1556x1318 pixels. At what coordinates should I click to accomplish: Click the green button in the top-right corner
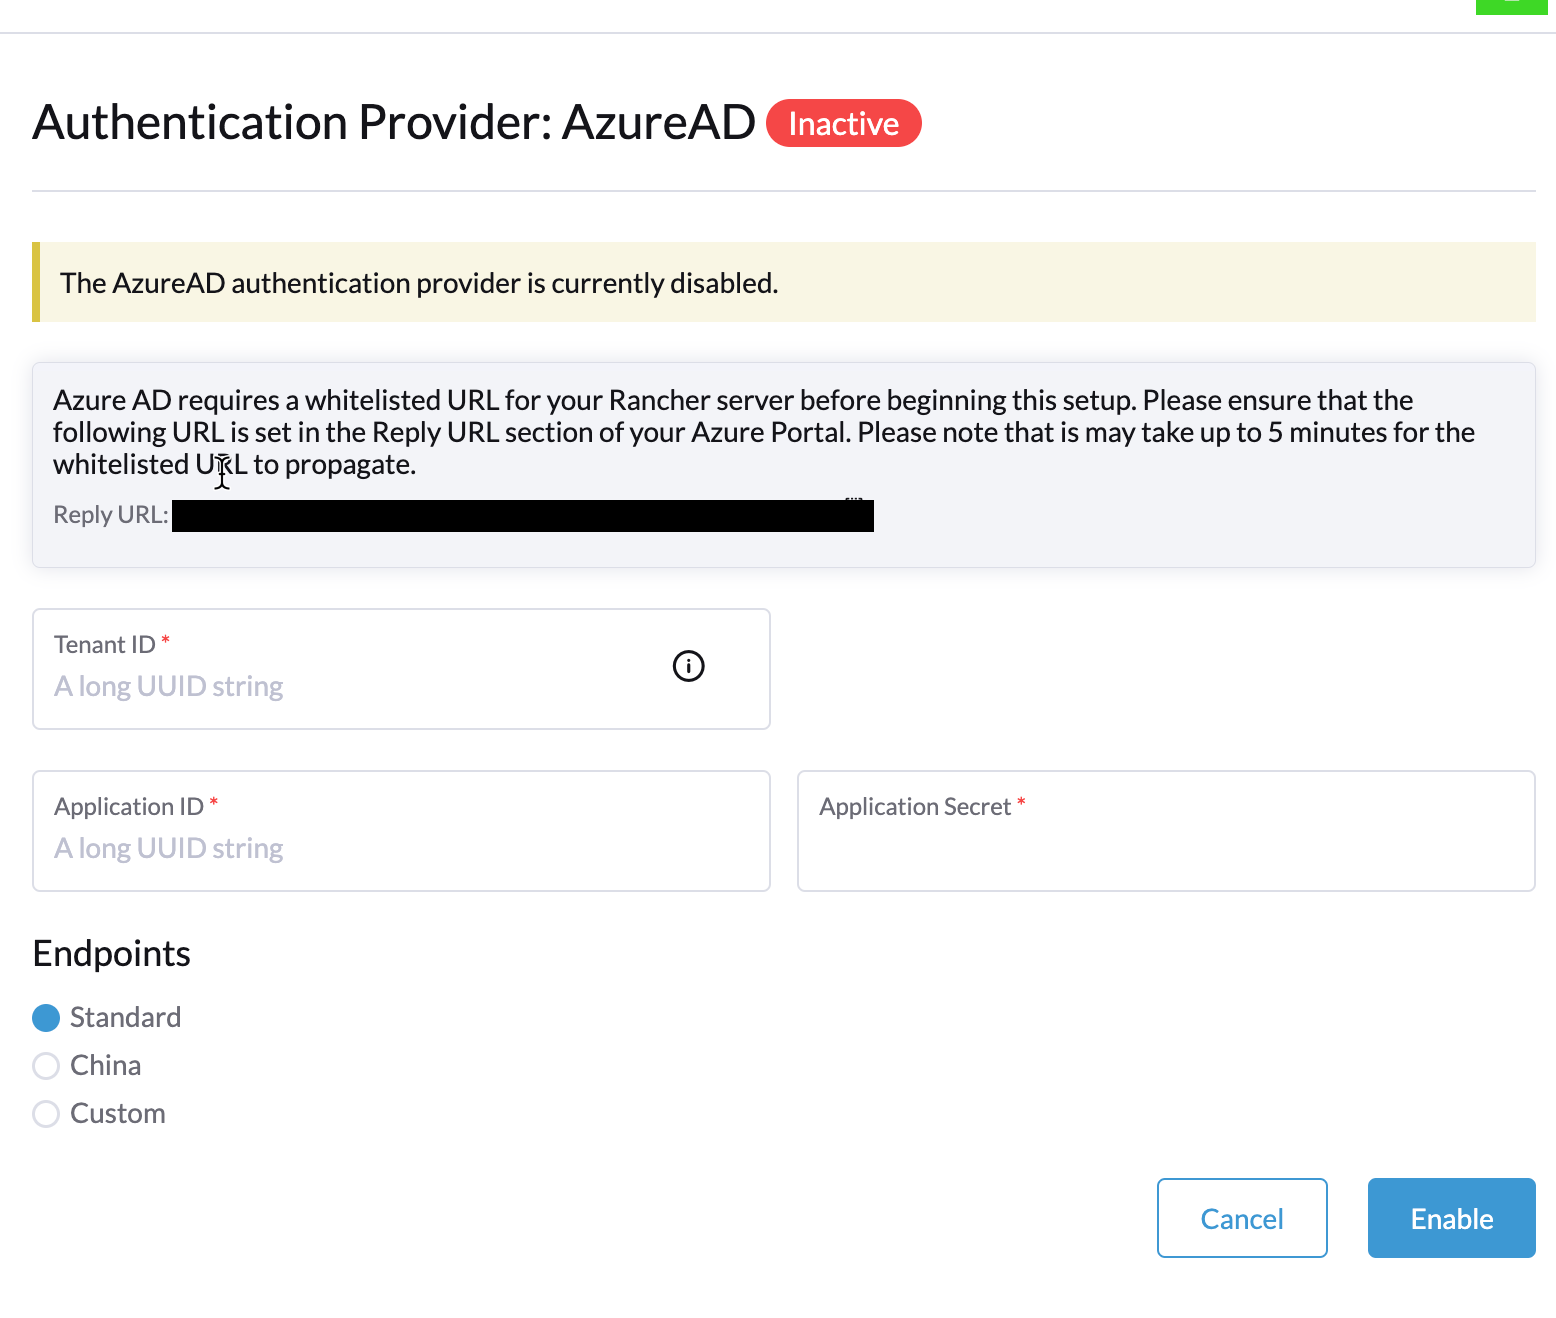click(1510, 5)
